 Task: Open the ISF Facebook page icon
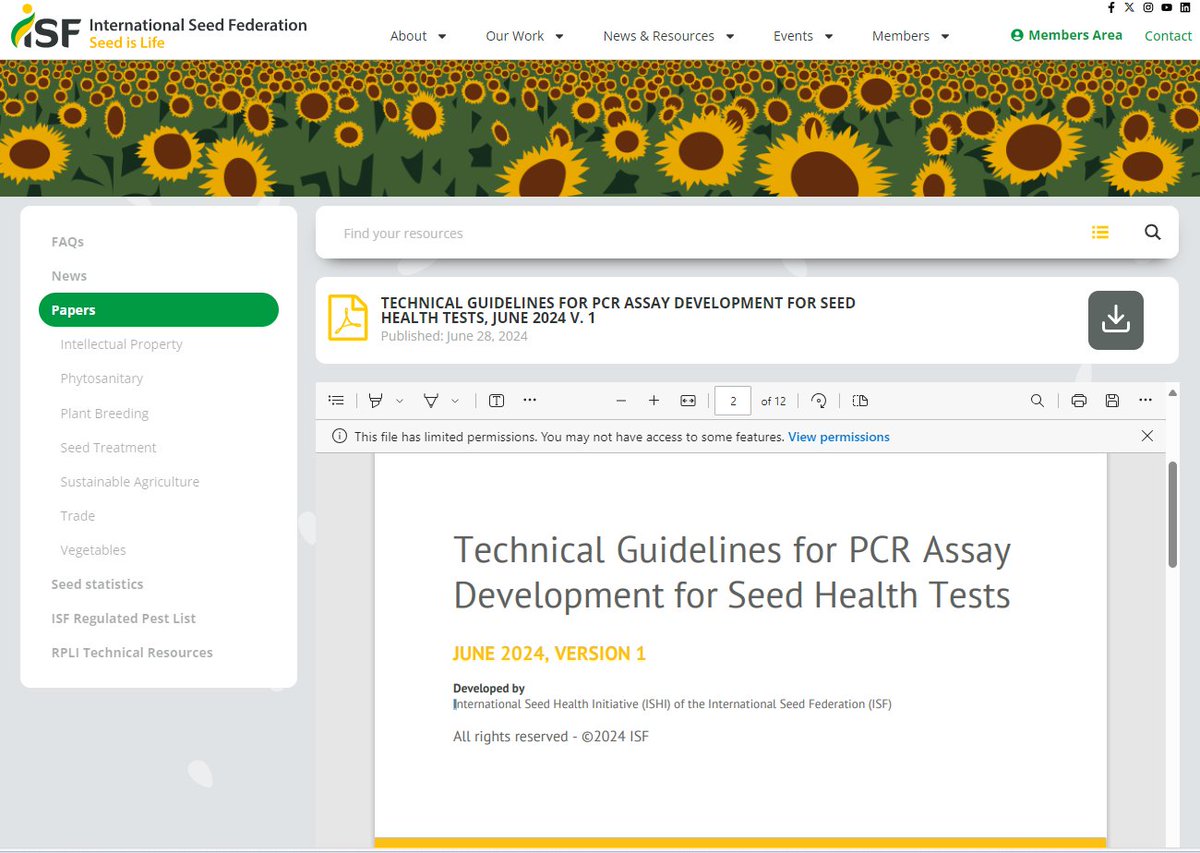click(x=1111, y=7)
